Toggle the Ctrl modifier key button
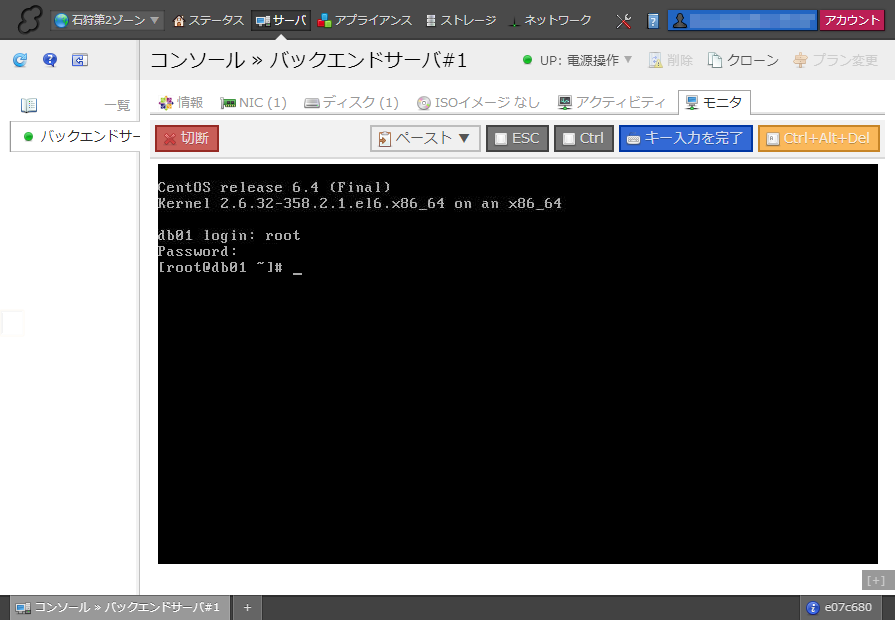This screenshot has width=895, height=620. pos(584,138)
